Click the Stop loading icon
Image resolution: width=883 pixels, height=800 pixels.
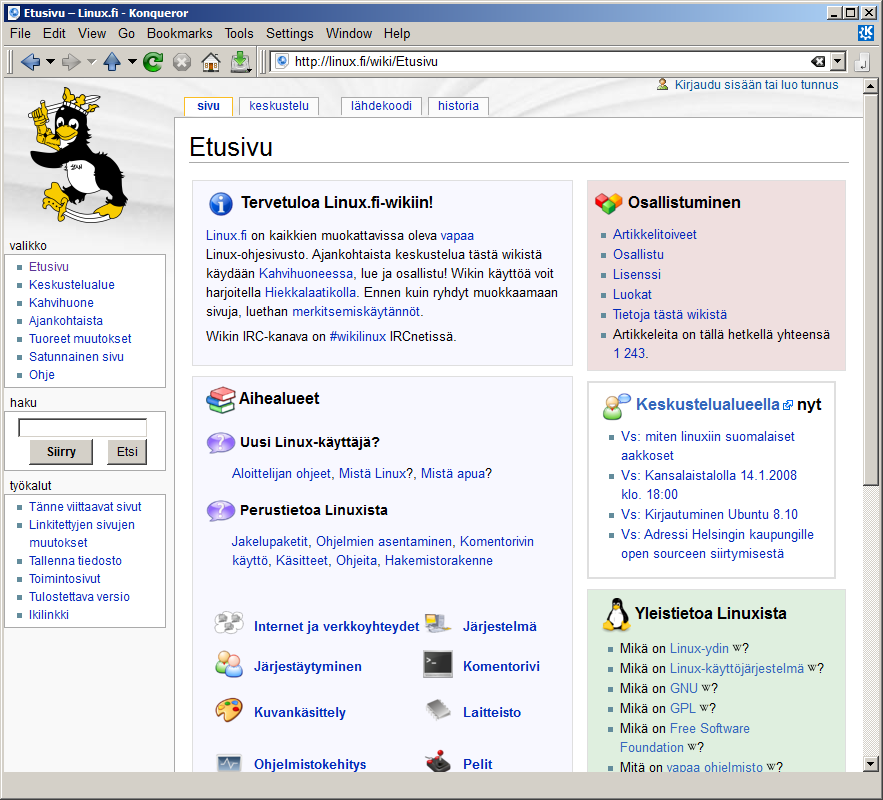pyautogui.click(x=182, y=62)
